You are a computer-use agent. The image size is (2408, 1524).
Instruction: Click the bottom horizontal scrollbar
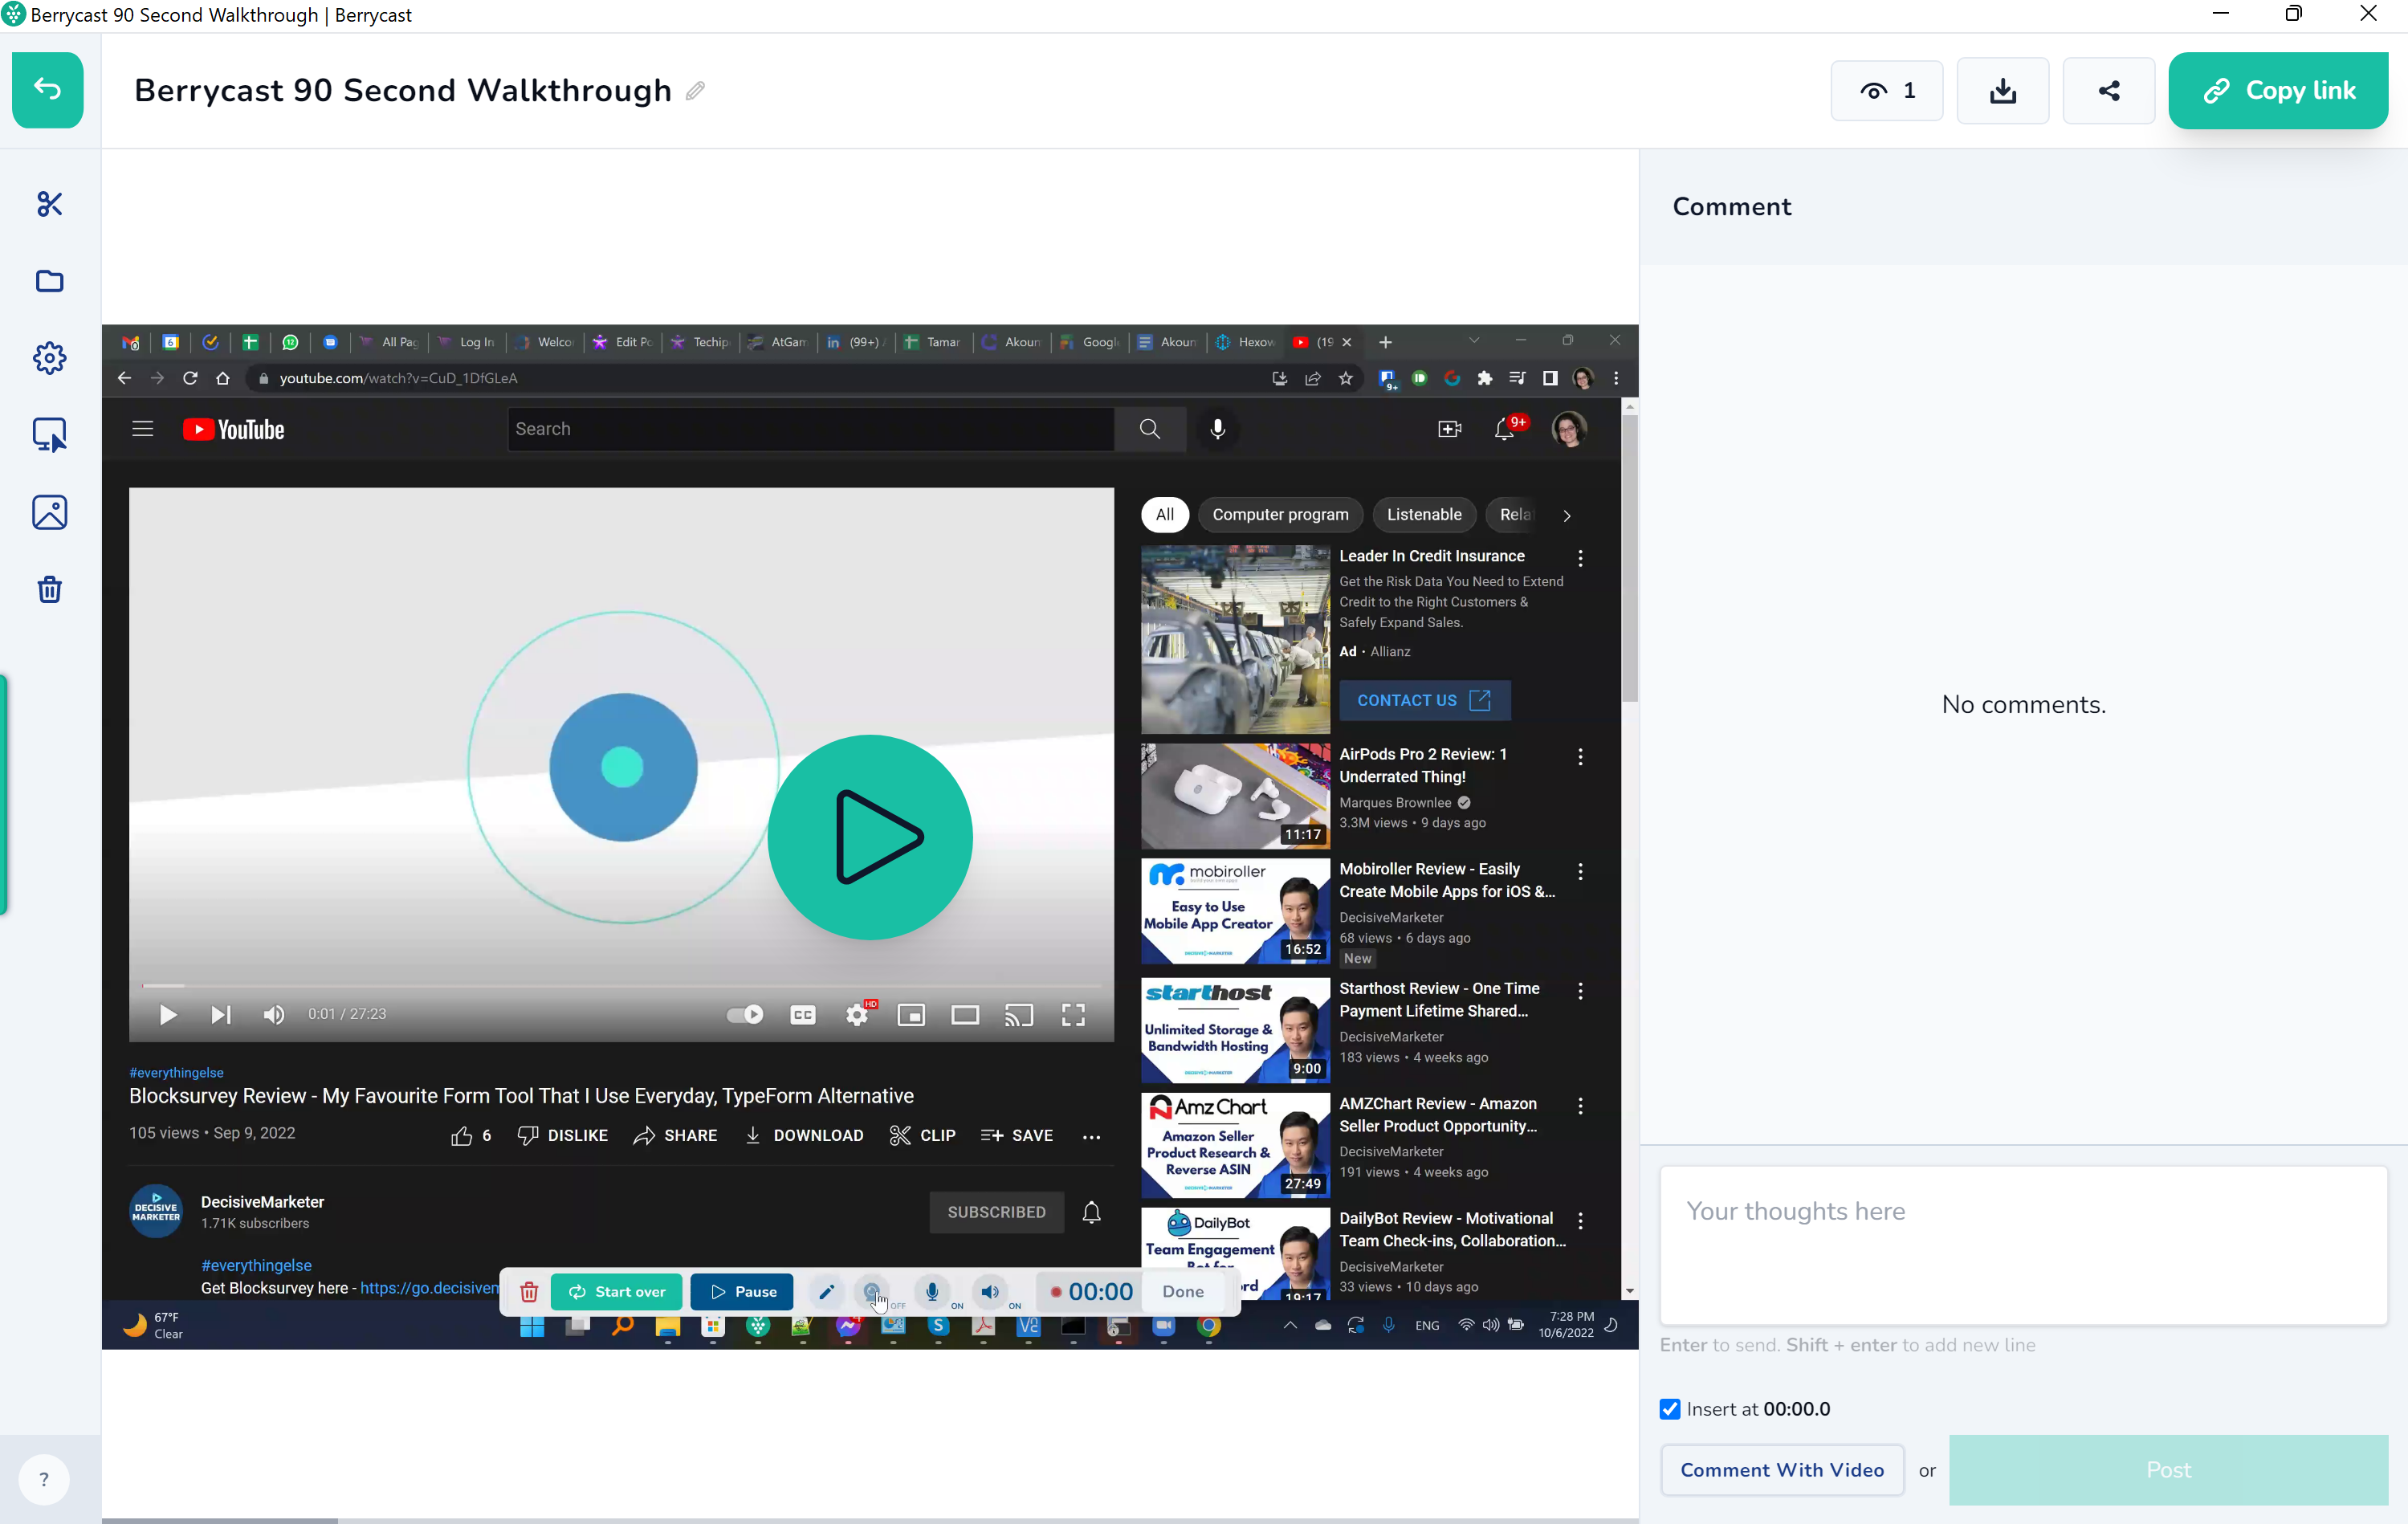coord(220,1520)
